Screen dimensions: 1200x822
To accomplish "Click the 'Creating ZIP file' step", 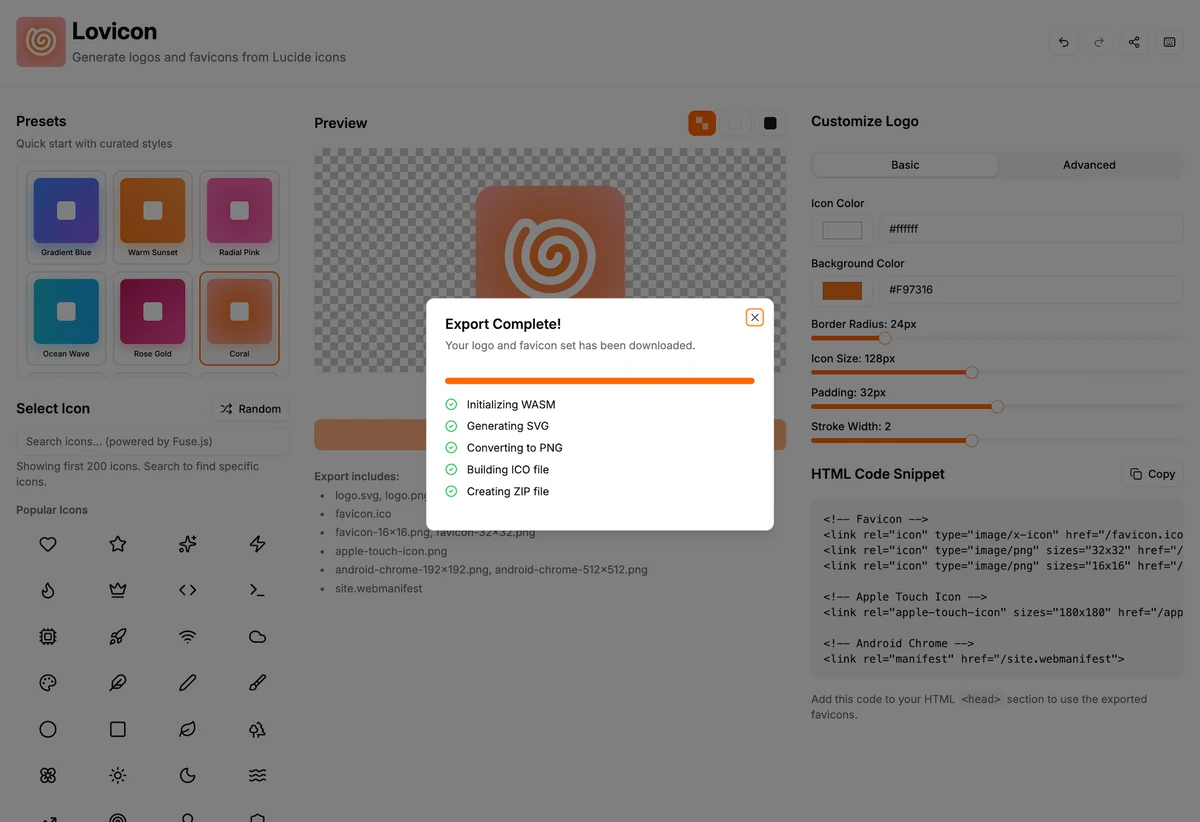I will [507, 492].
